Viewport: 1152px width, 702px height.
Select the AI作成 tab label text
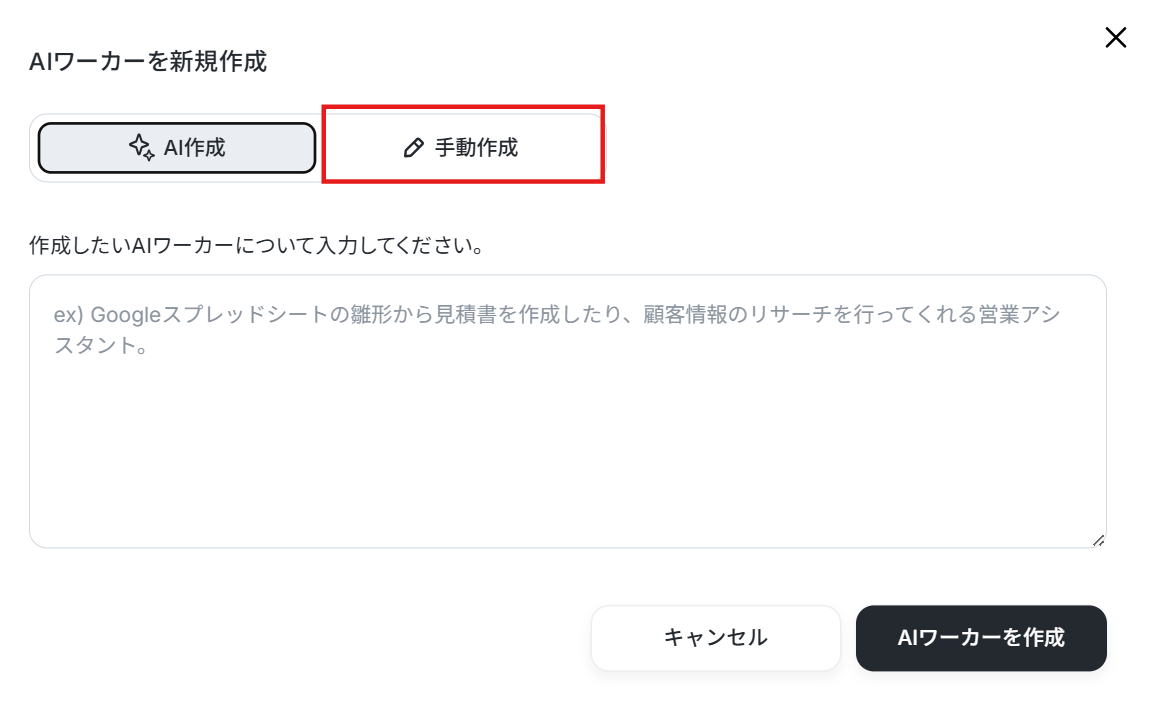pyautogui.click(x=194, y=148)
